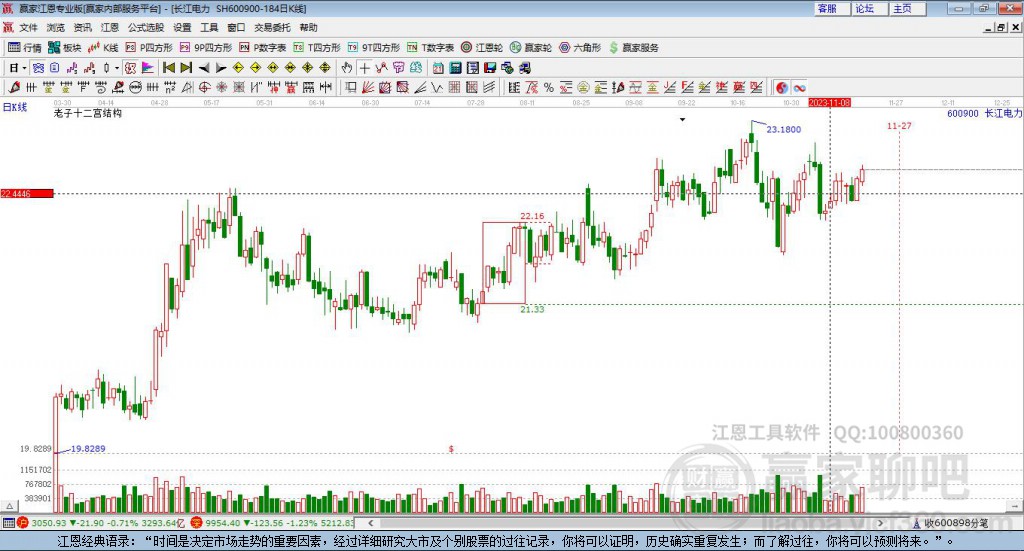This screenshot has width=1024, height=551.
Task: Toggle the crosshair cursor
Action: (x=364, y=68)
